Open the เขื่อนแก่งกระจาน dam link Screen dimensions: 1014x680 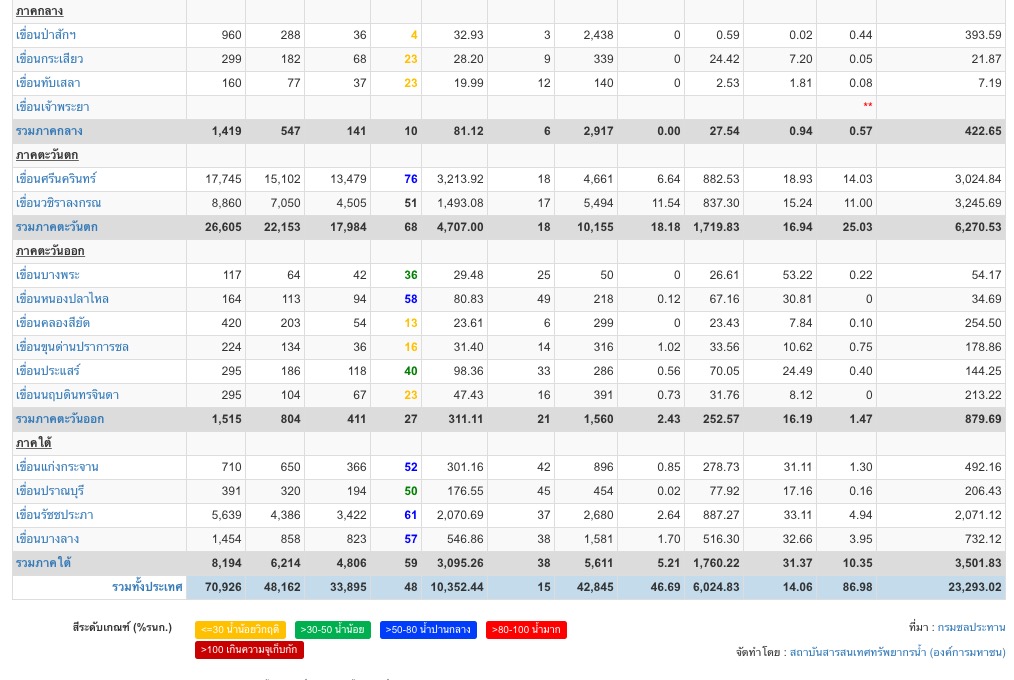pyautogui.click(x=57, y=467)
